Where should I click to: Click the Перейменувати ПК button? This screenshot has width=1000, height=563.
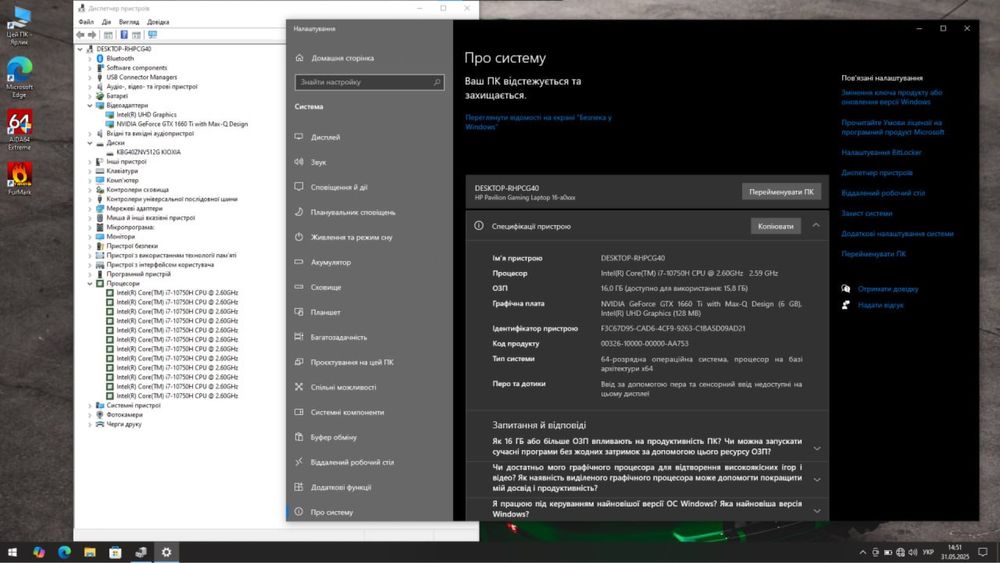781,192
